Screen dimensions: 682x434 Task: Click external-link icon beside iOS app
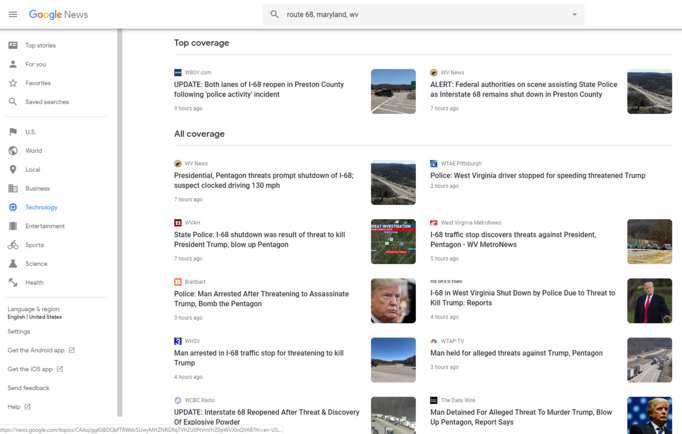coord(60,369)
